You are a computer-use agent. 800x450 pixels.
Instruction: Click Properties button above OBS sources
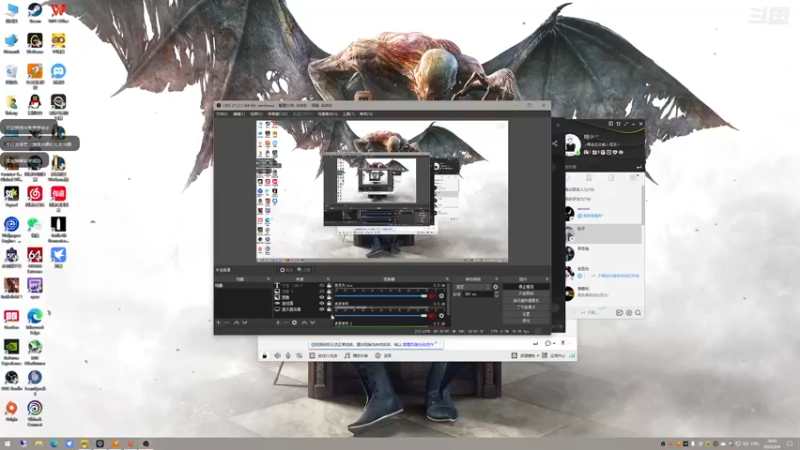pos(287,269)
